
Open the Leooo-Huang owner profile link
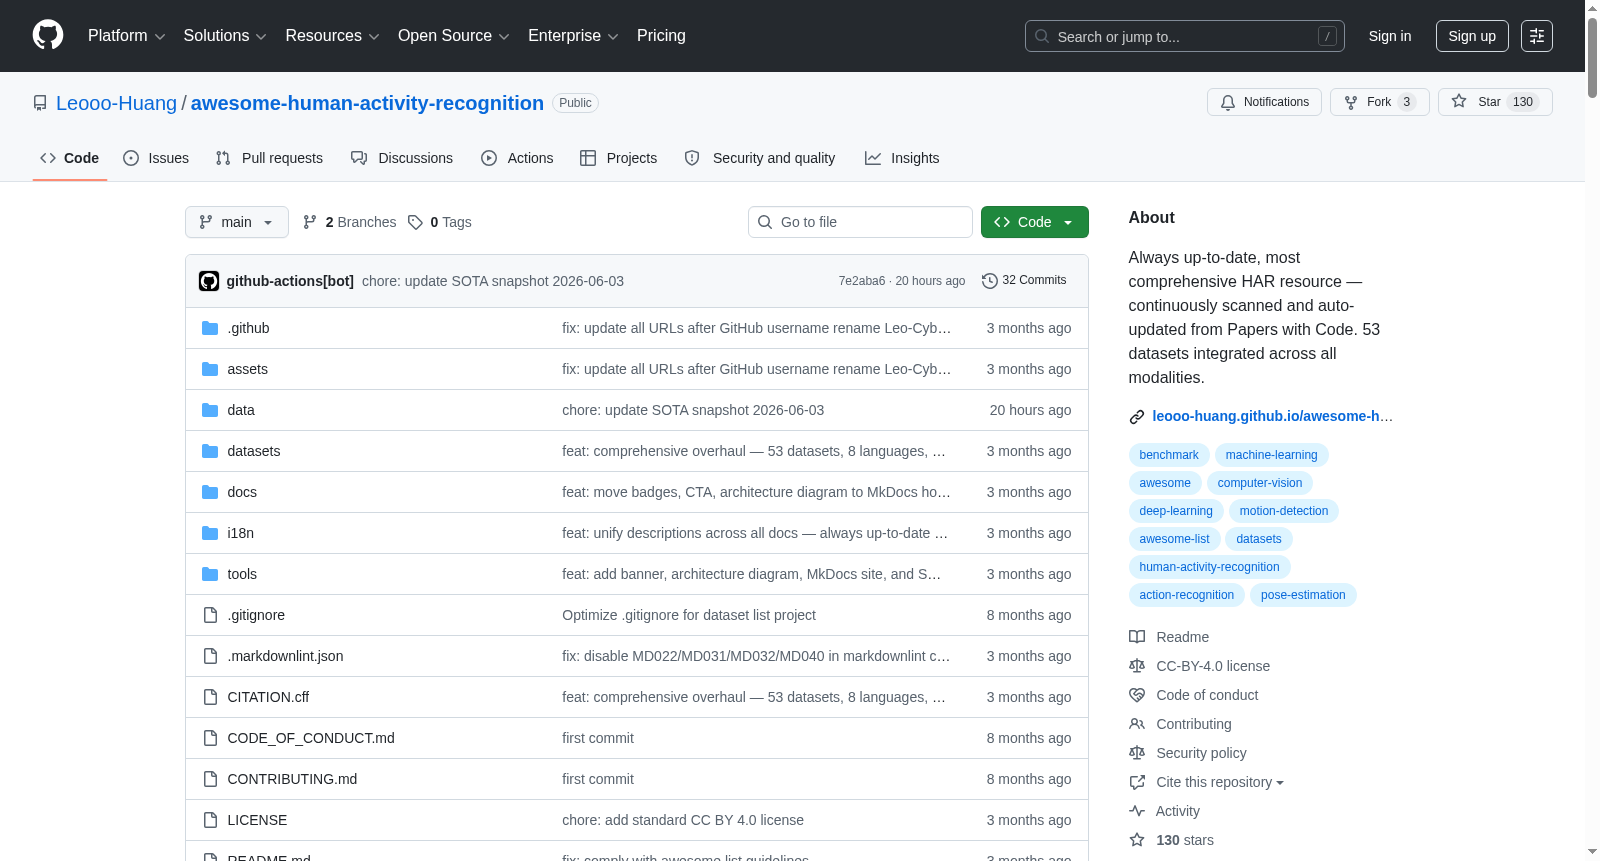coord(116,103)
